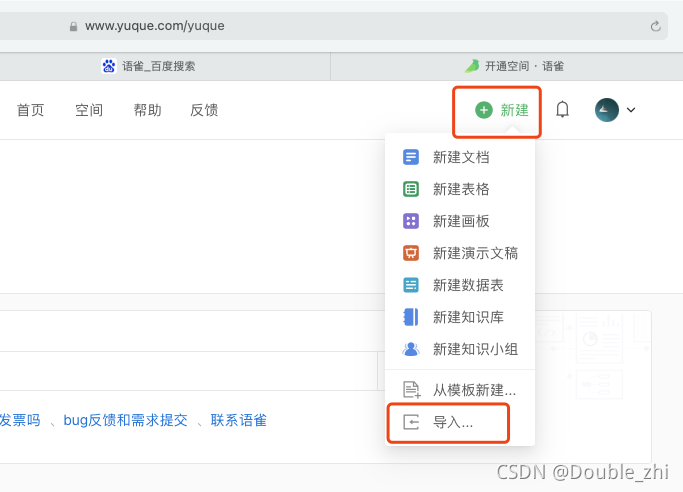Click the blue notebook icon

coord(411,317)
